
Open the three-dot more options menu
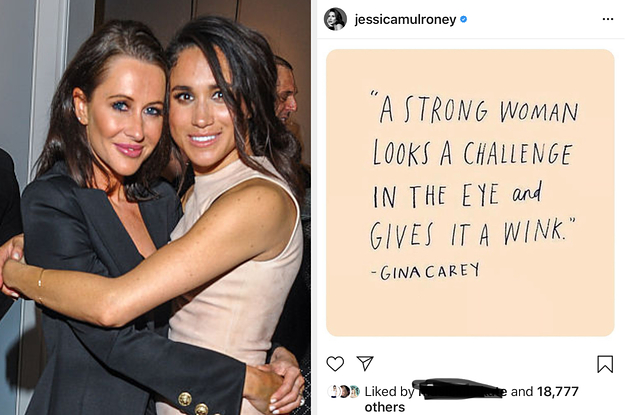point(608,19)
